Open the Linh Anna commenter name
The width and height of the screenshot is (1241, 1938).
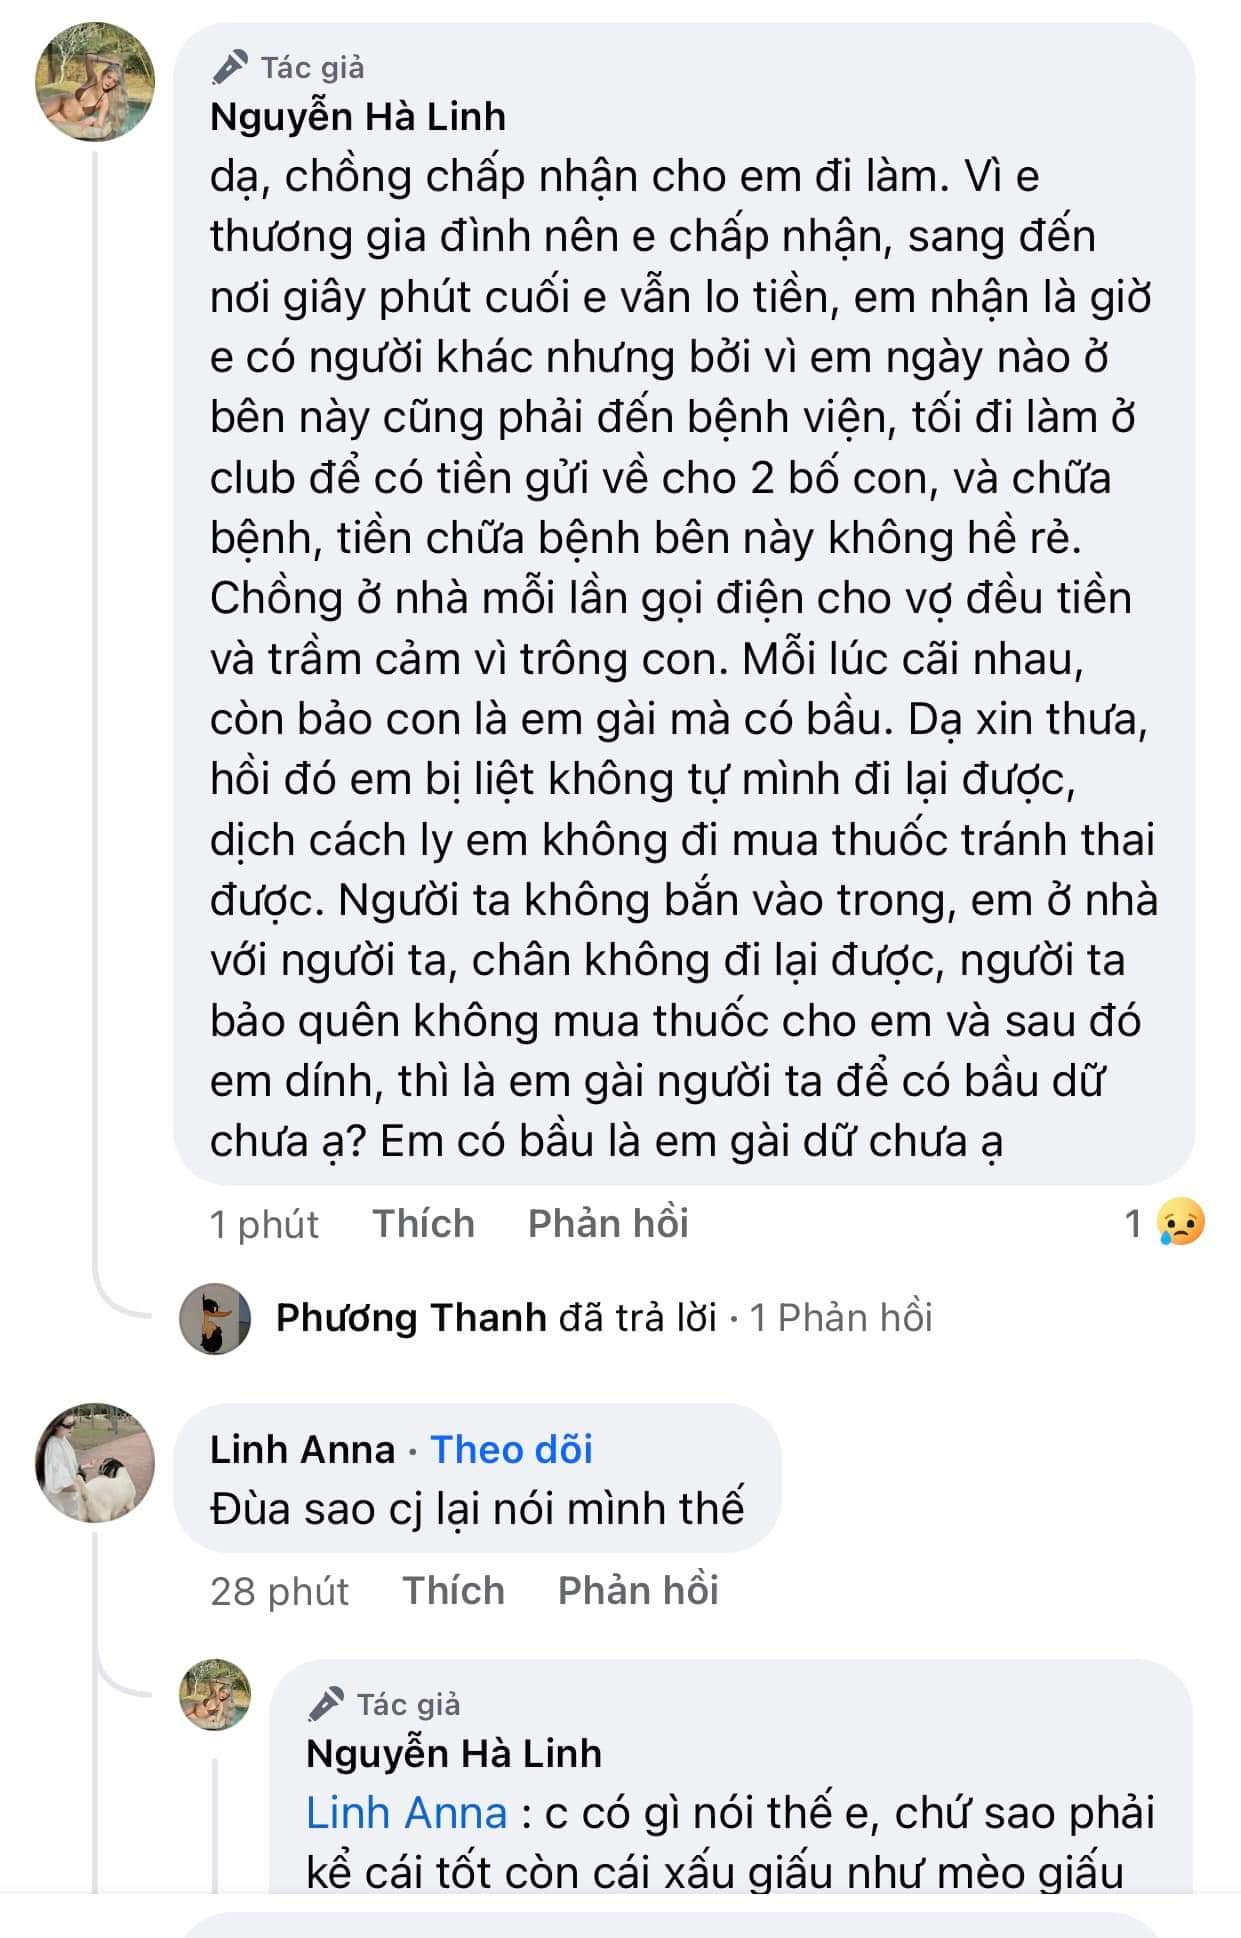(302, 1449)
